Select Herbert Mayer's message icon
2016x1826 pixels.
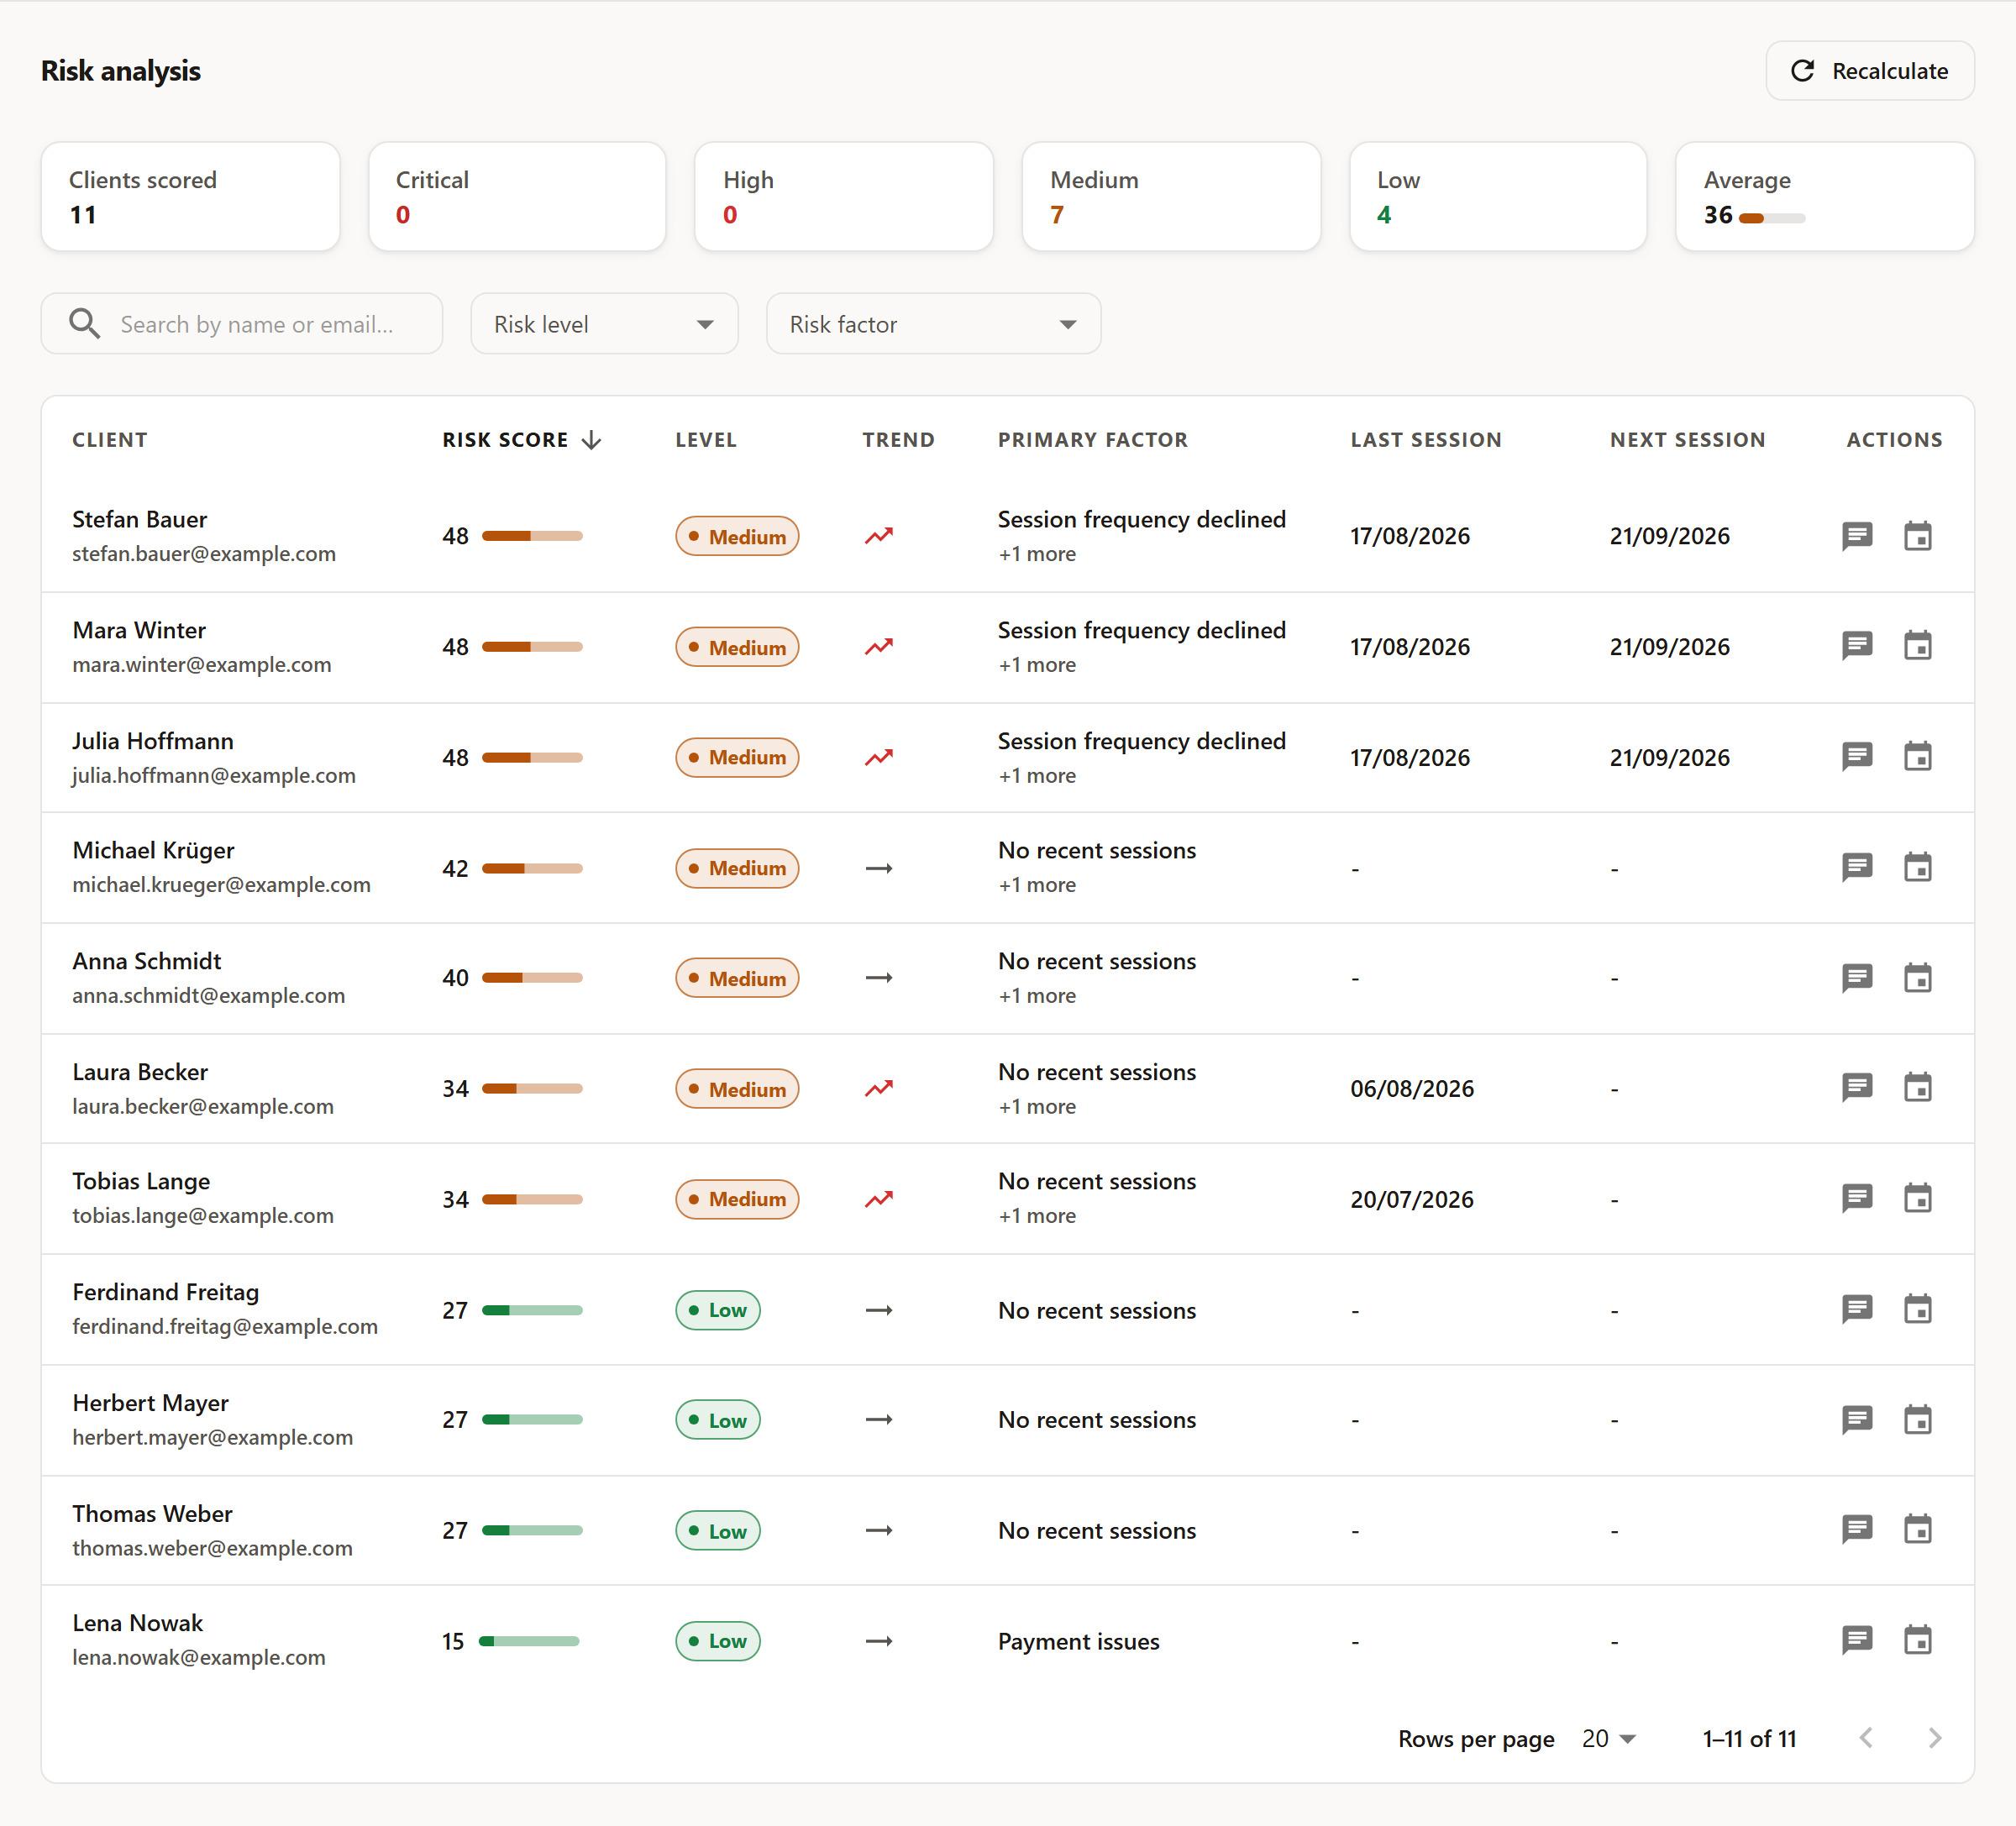pyautogui.click(x=1857, y=1420)
